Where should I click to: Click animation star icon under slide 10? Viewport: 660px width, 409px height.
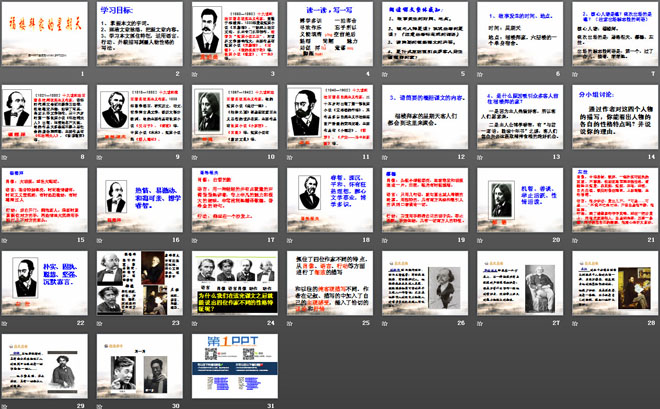click(x=194, y=158)
